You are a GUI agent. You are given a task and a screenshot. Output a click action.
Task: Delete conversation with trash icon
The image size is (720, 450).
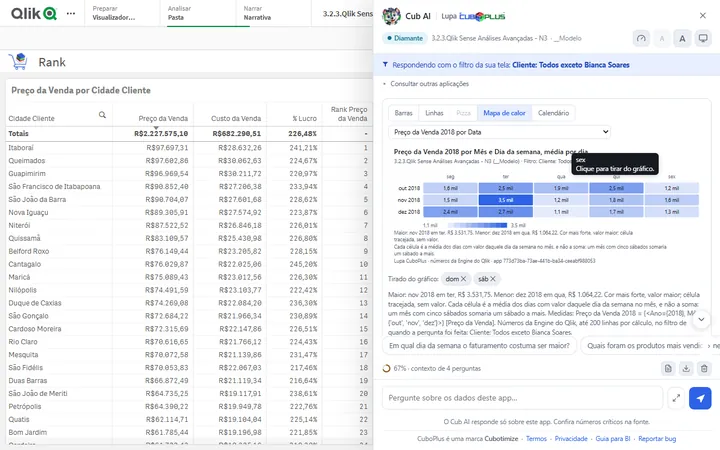pyautogui.click(x=704, y=368)
